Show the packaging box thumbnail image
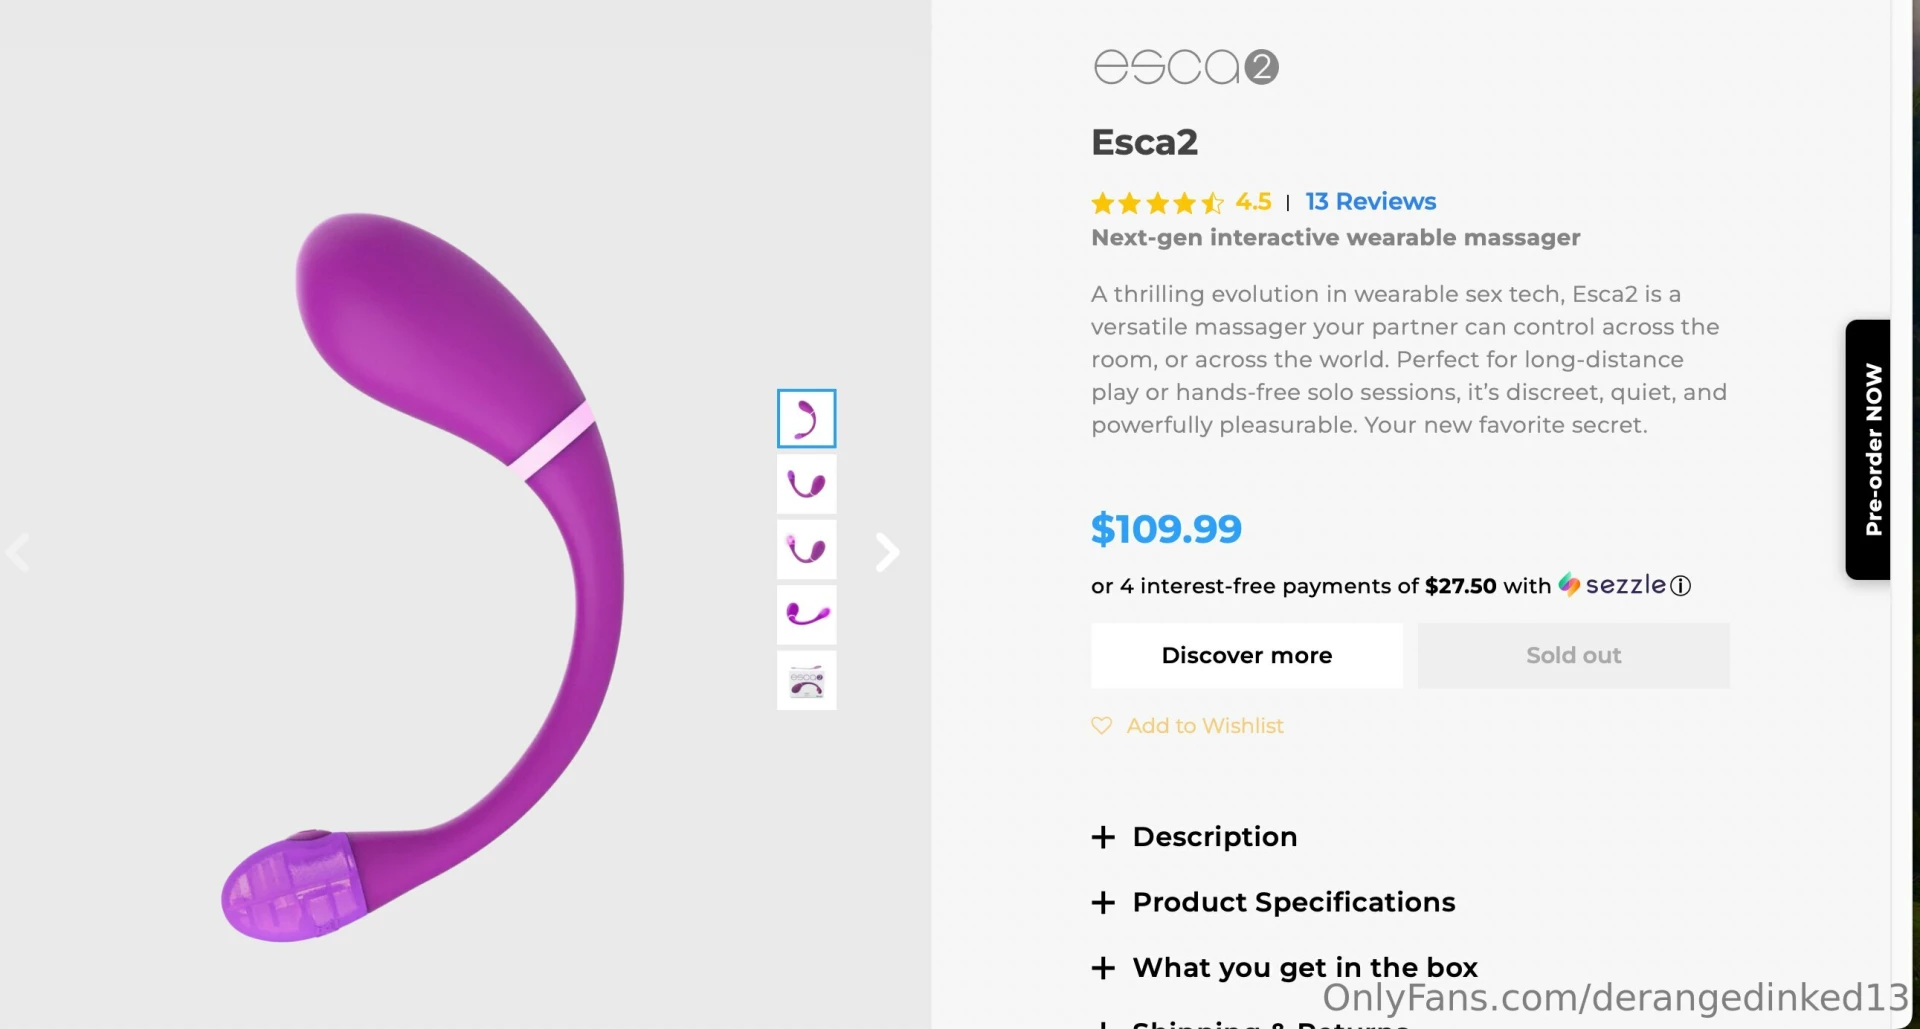The image size is (1920, 1029). pos(806,681)
